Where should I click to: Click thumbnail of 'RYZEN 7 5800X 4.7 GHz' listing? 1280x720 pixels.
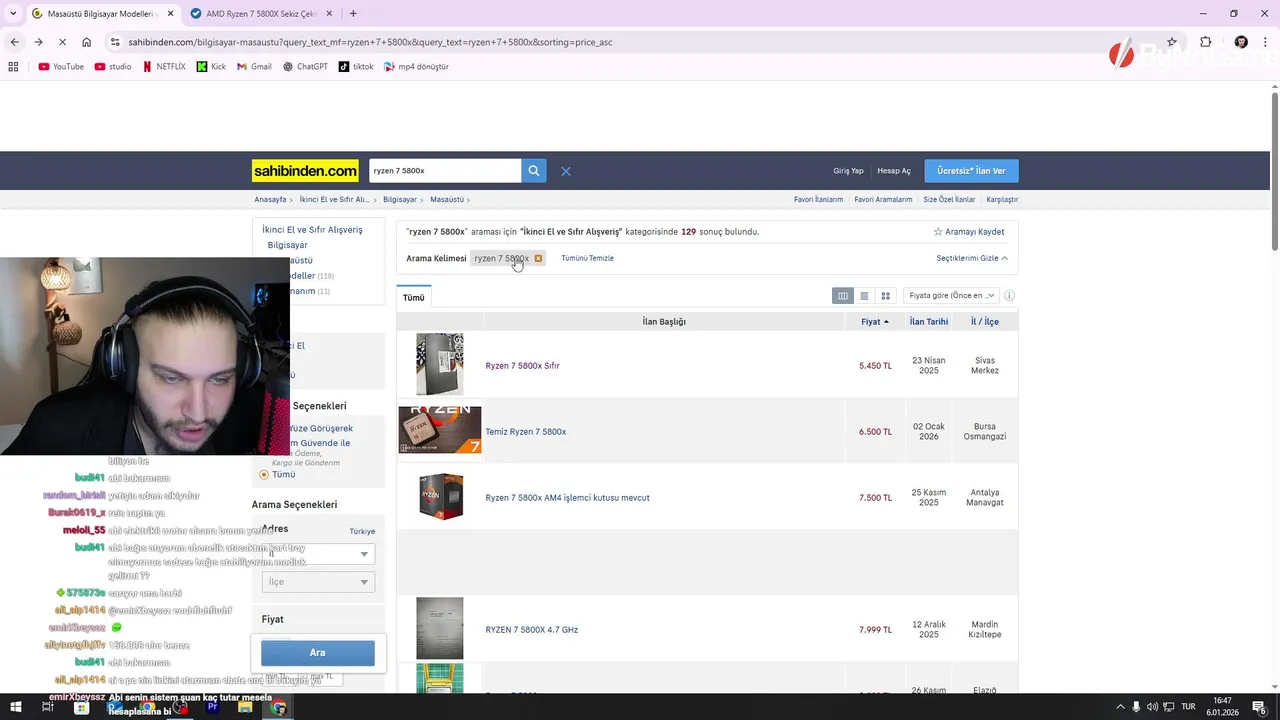[440, 628]
